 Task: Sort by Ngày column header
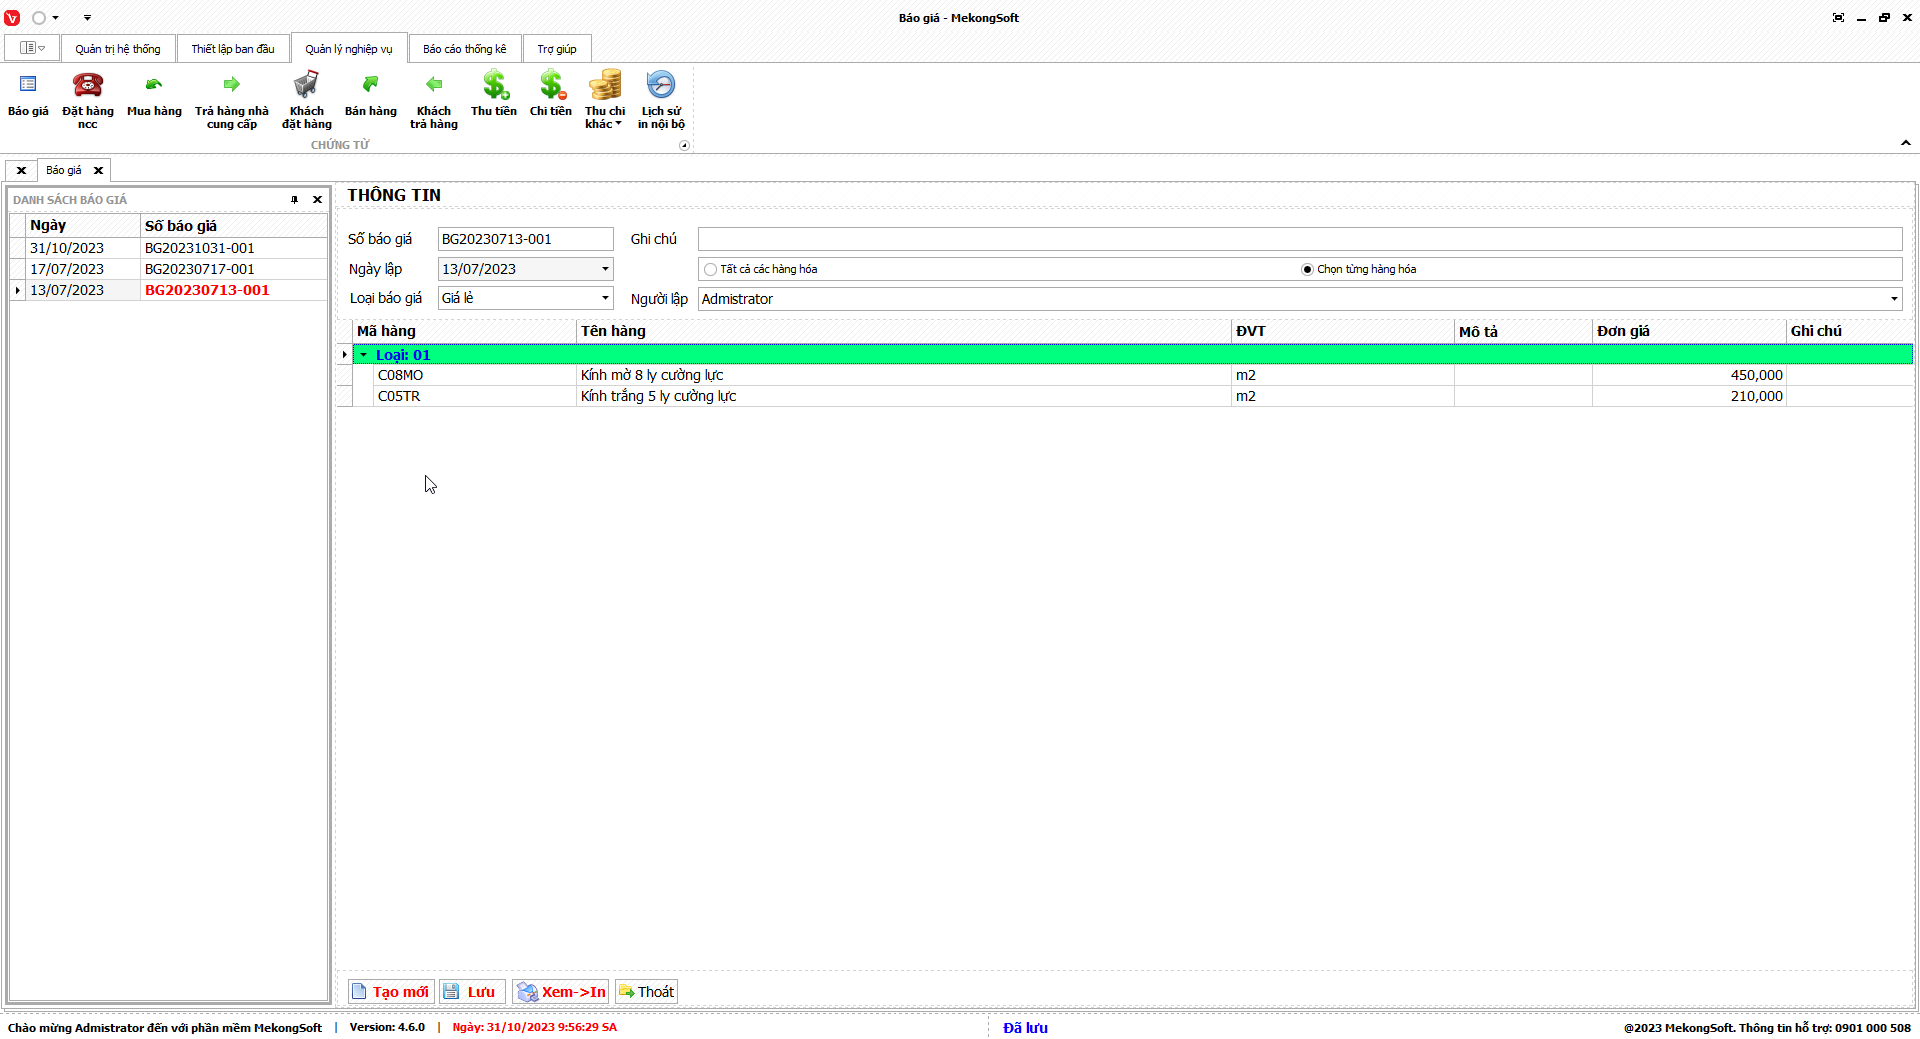[83, 226]
